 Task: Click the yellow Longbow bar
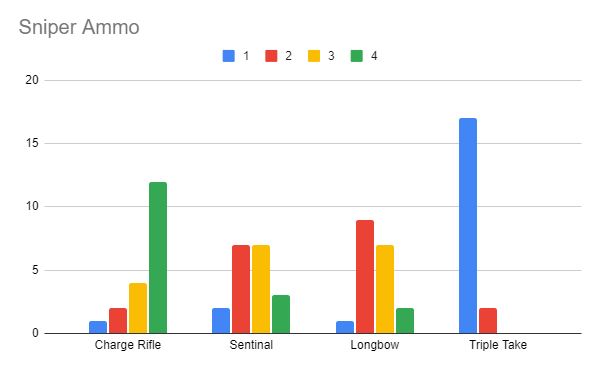pos(385,289)
